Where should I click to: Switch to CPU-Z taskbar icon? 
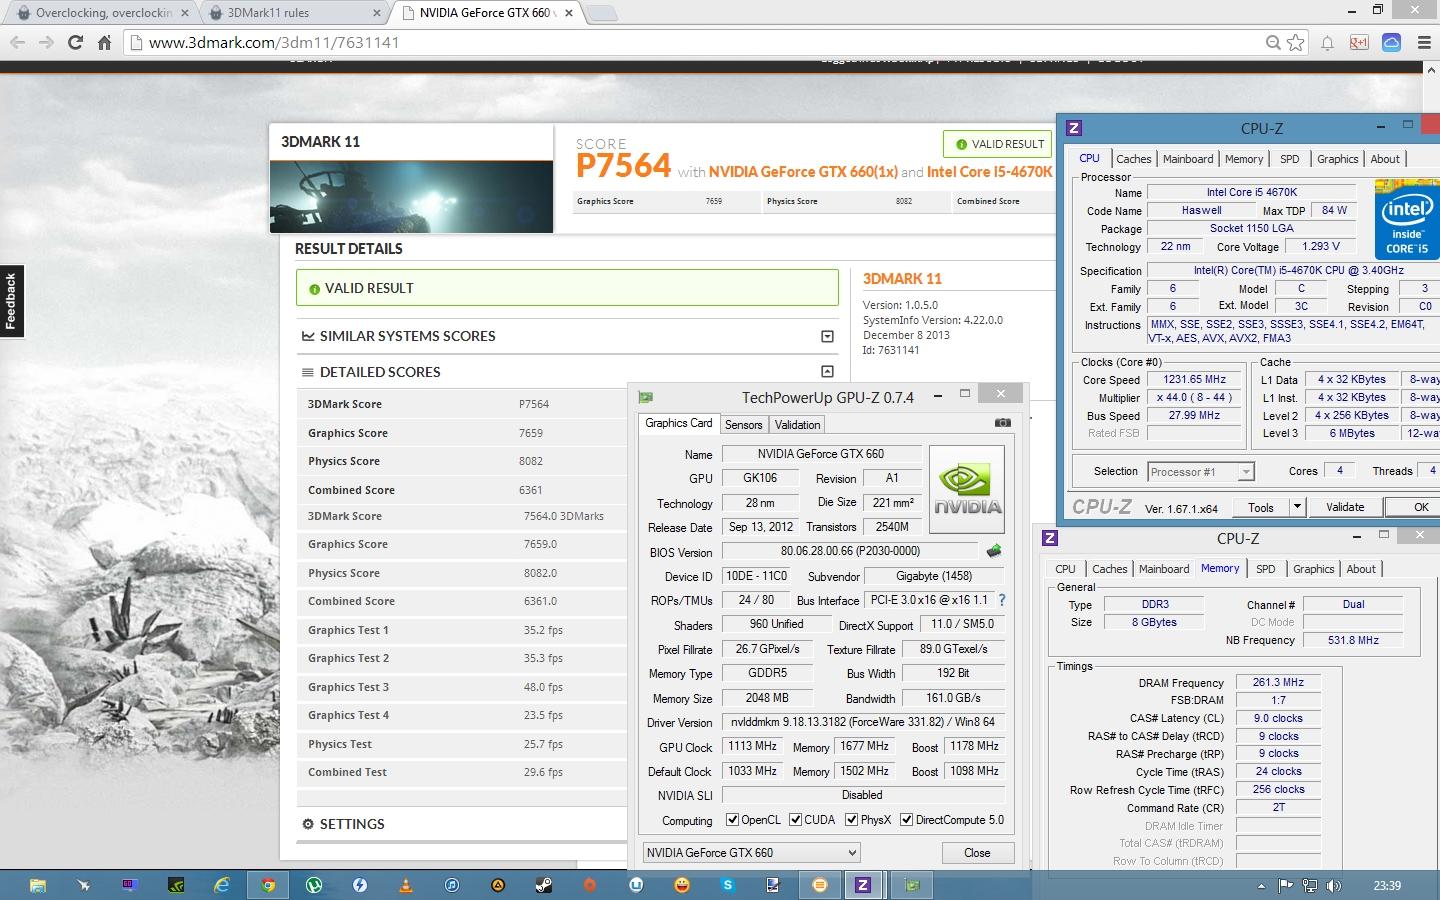[862, 885]
